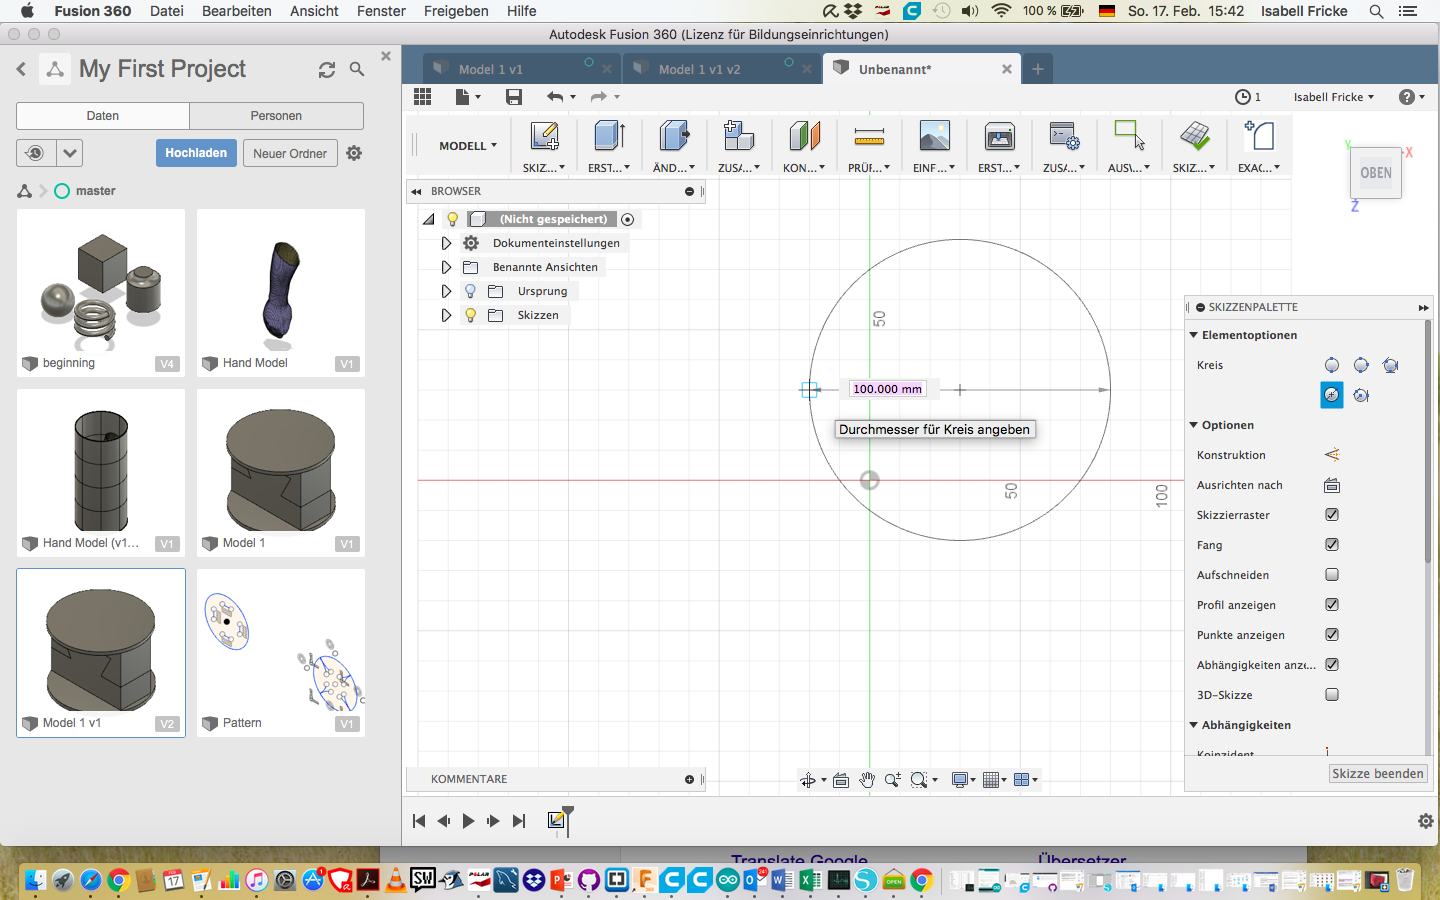Screen dimensions: 1440x900
Task: Expand the Dokumenteinstellungen tree node
Action: tap(446, 243)
